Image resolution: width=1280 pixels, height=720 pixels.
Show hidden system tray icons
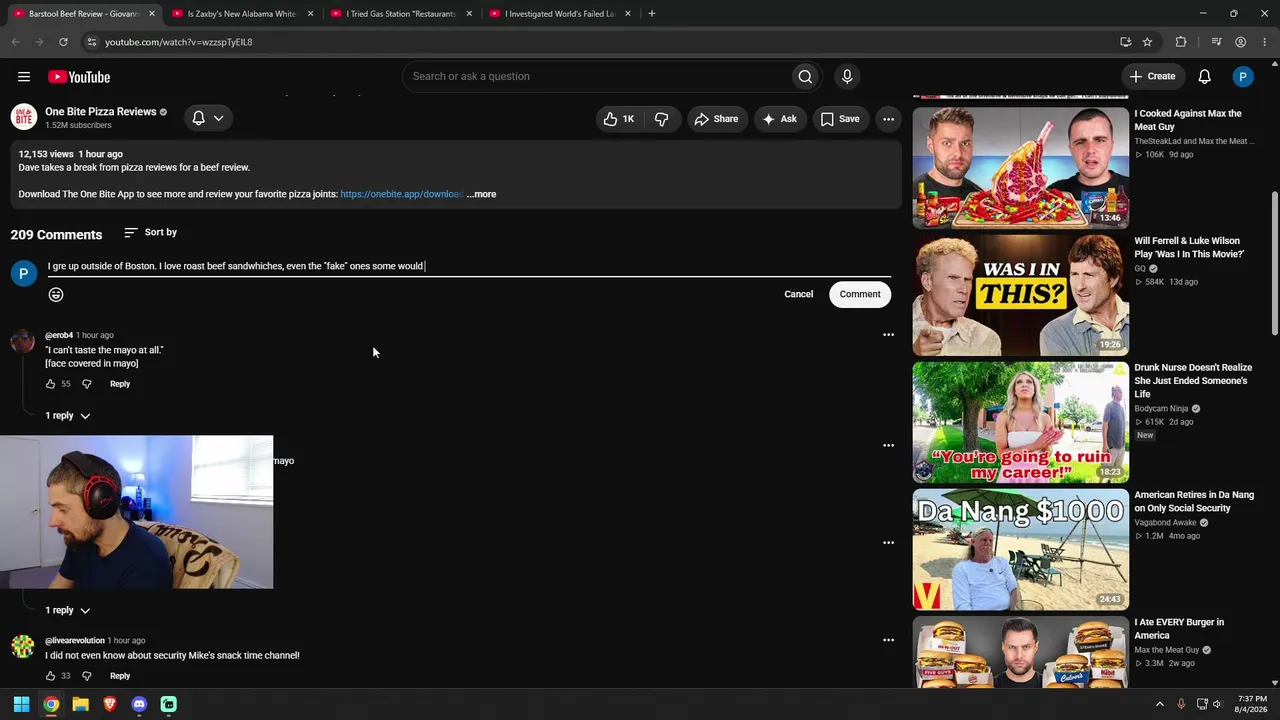pos(1160,704)
